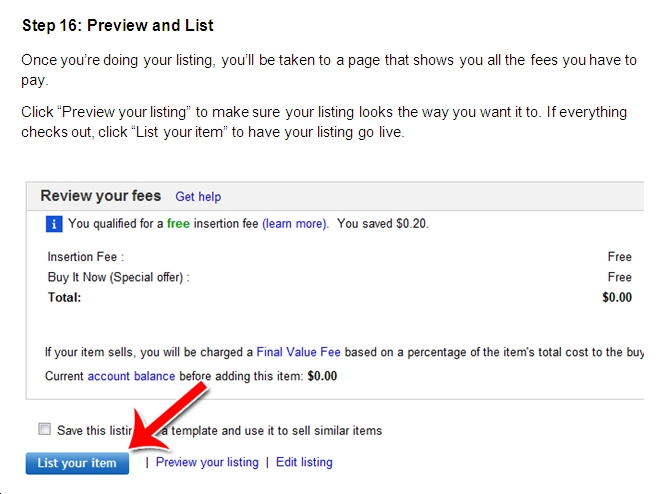
Task: Open the Get help link
Action: [x=198, y=197]
